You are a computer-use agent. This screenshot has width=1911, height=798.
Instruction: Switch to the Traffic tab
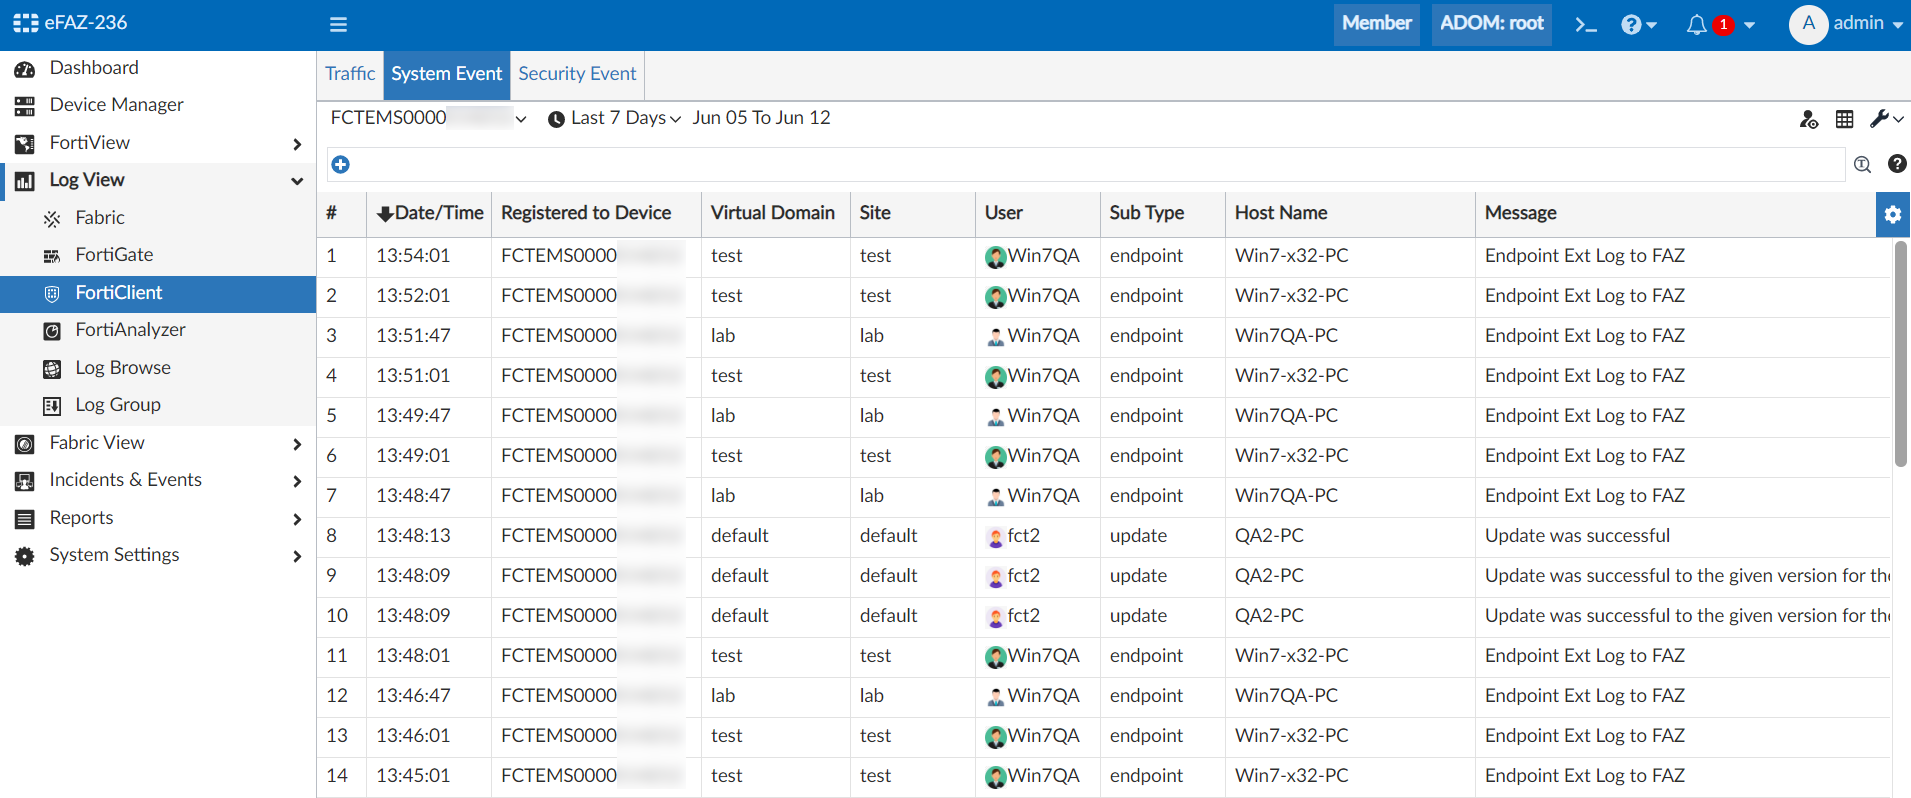[350, 74]
